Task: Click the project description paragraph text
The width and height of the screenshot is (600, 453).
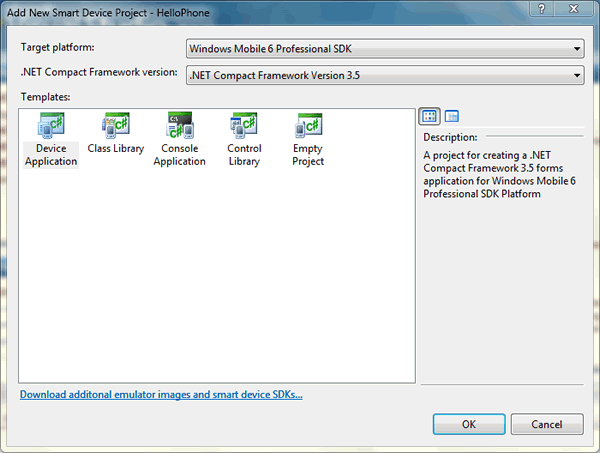Action: coord(499,174)
